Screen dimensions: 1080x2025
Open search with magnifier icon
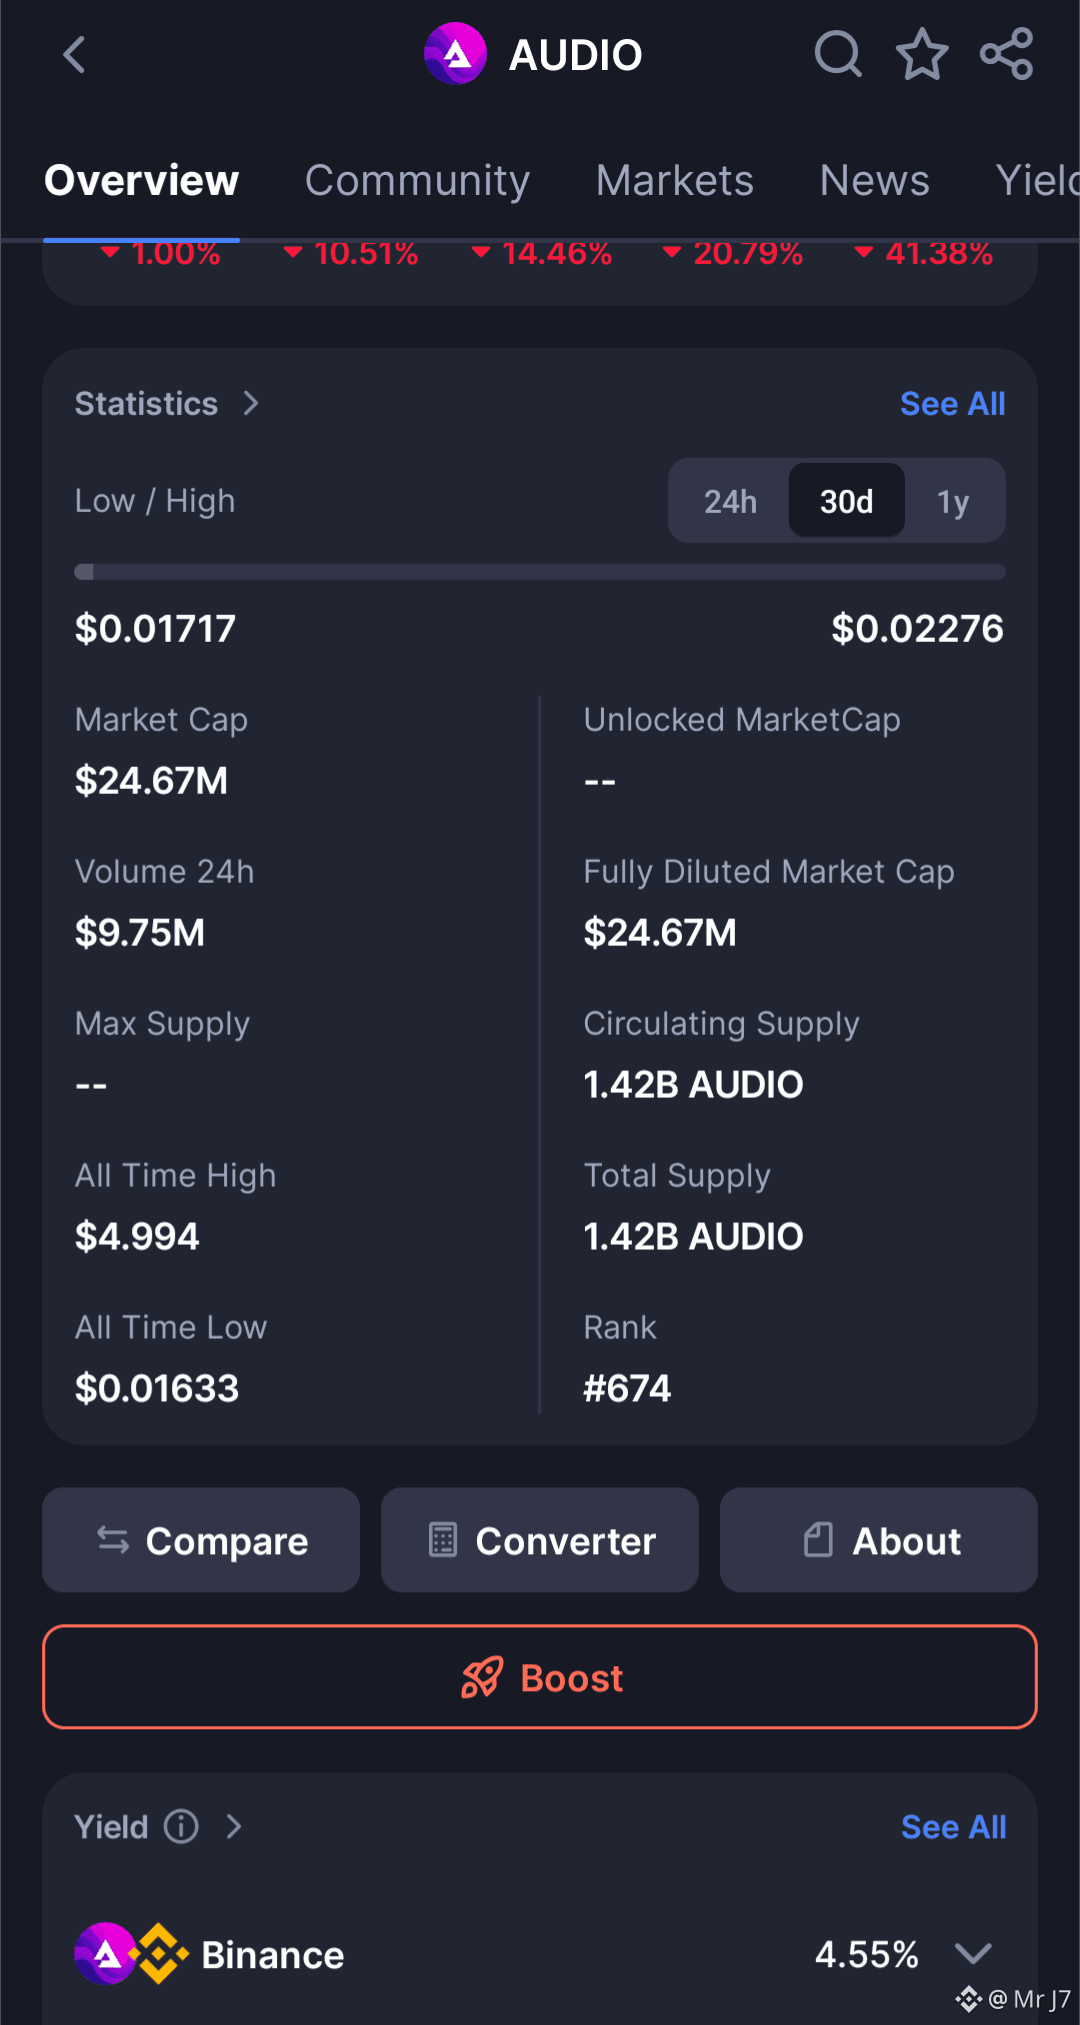pos(838,54)
